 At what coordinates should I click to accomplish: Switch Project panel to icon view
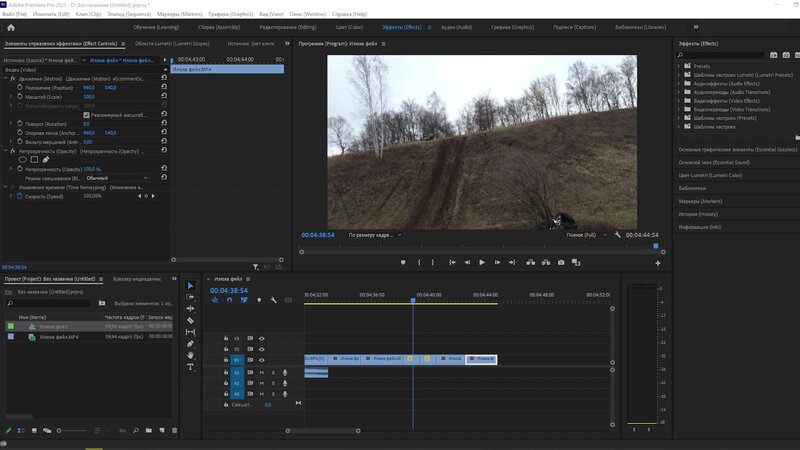click(x=34, y=431)
